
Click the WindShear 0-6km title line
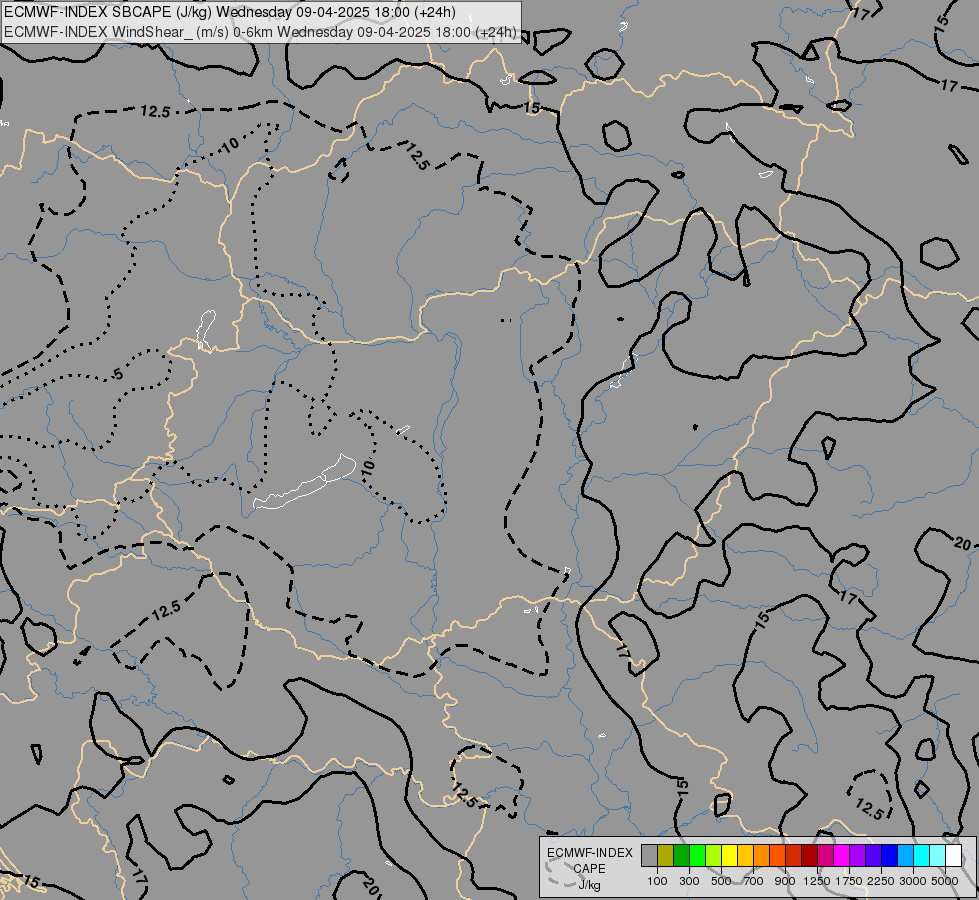[260, 32]
